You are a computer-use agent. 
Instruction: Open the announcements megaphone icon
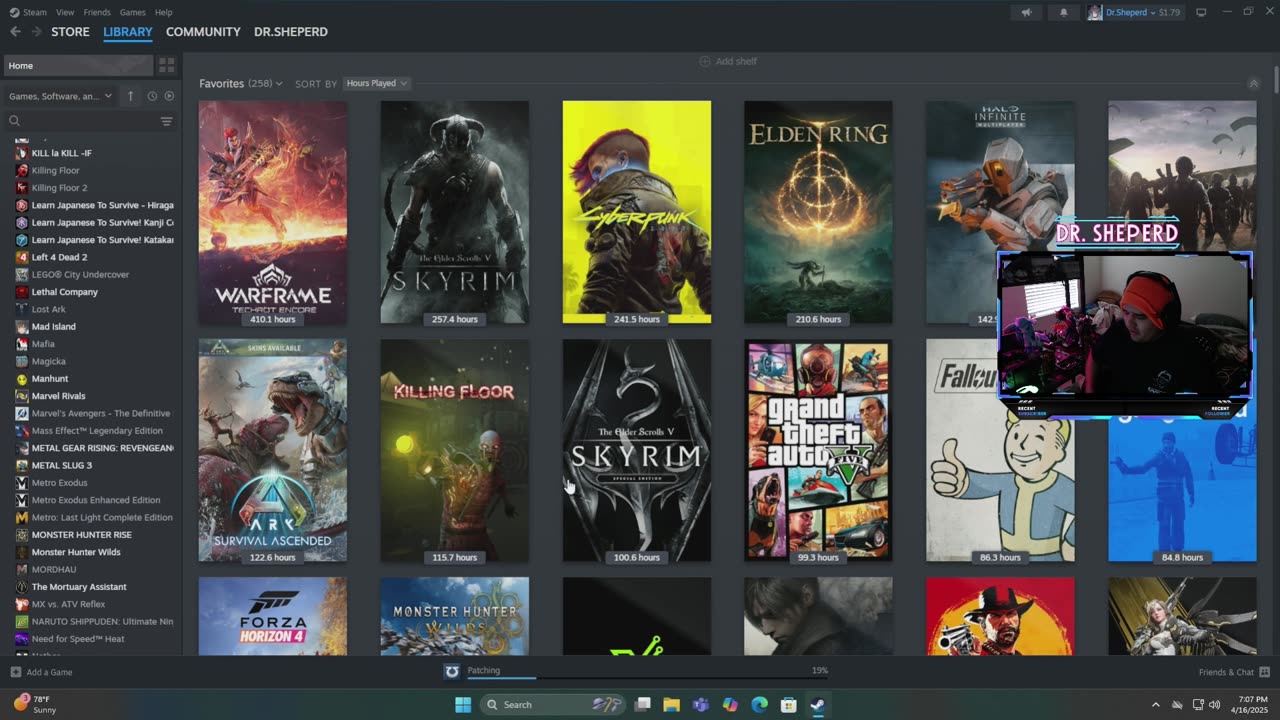[1026, 12]
